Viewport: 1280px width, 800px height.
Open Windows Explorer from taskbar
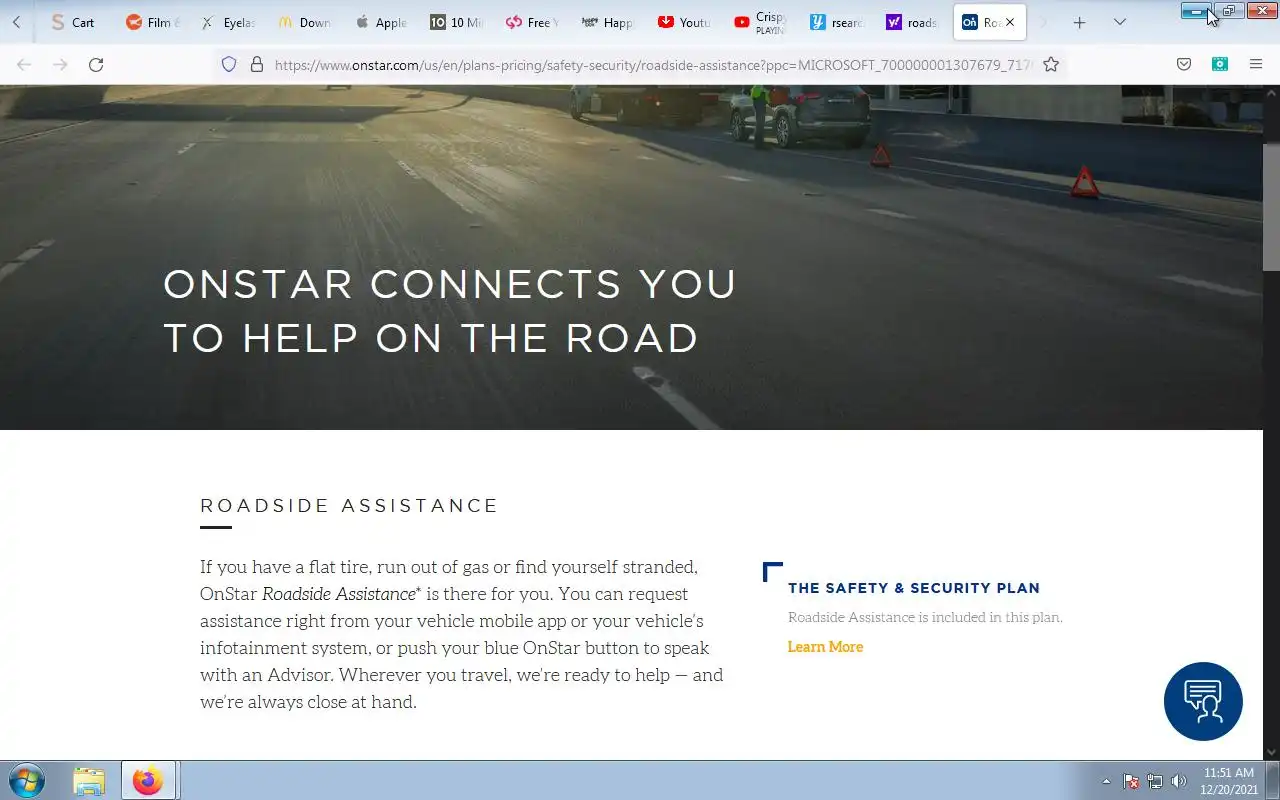click(x=89, y=780)
